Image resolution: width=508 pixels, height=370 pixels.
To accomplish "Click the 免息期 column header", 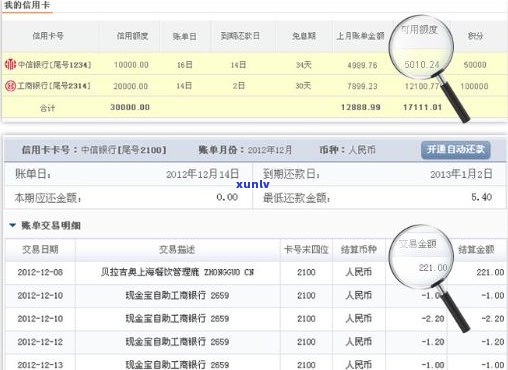I will (x=304, y=36).
